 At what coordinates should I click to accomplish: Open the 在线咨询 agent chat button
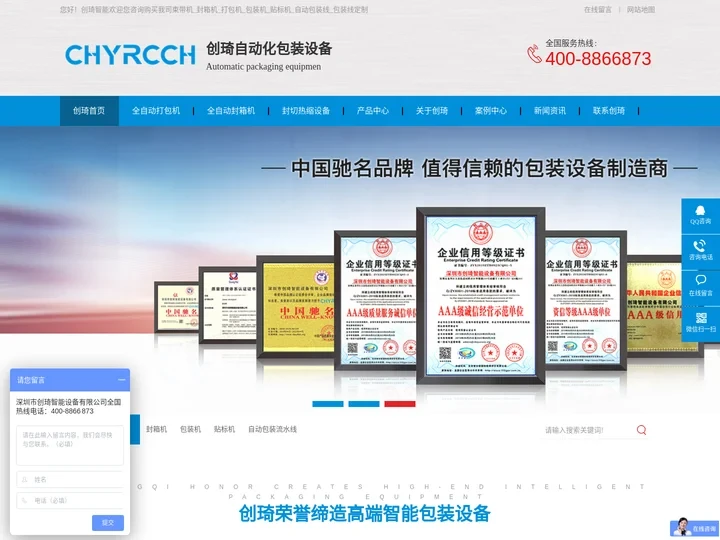(695, 528)
